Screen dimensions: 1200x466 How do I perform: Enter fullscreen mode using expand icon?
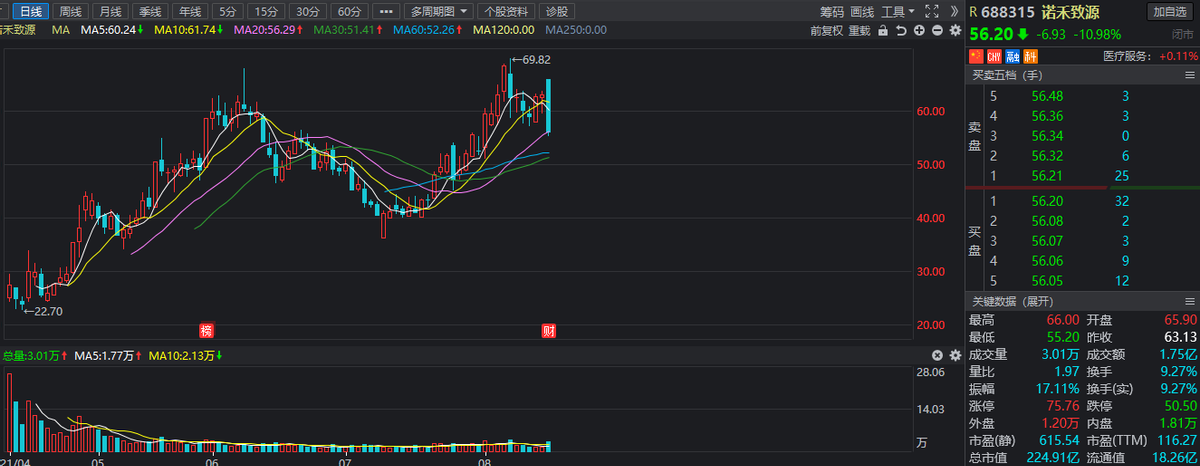click(931, 12)
